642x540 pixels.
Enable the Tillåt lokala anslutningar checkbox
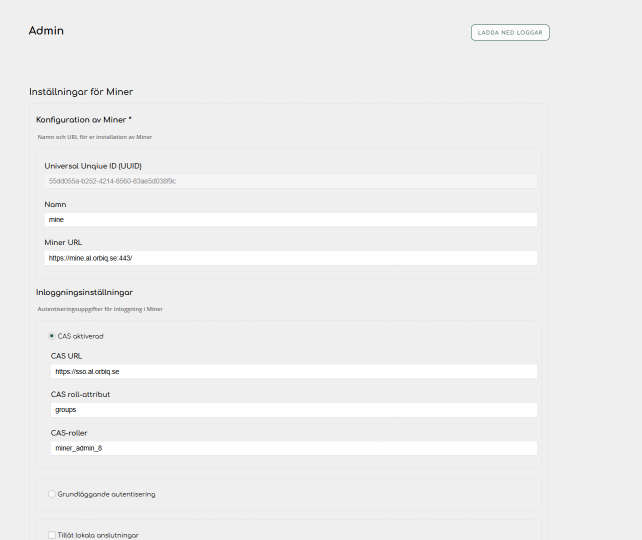52,535
